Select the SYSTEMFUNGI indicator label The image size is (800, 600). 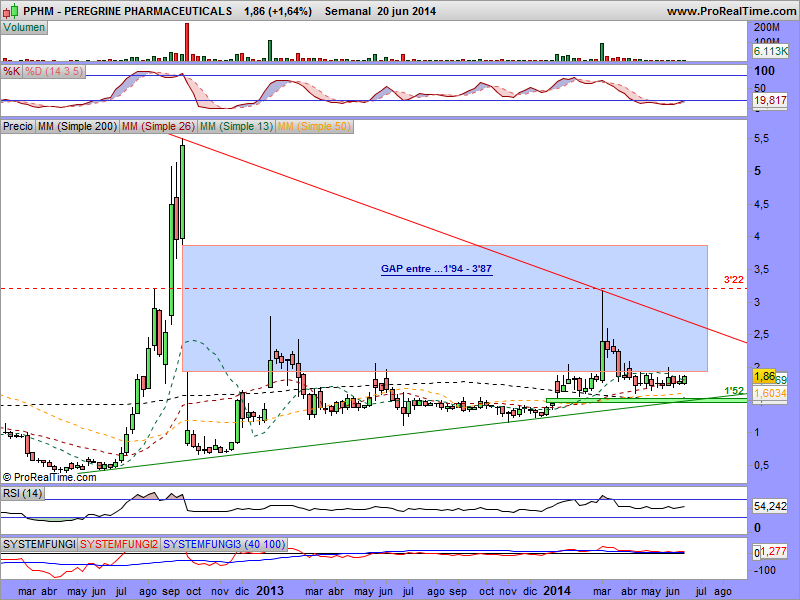point(39,544)
